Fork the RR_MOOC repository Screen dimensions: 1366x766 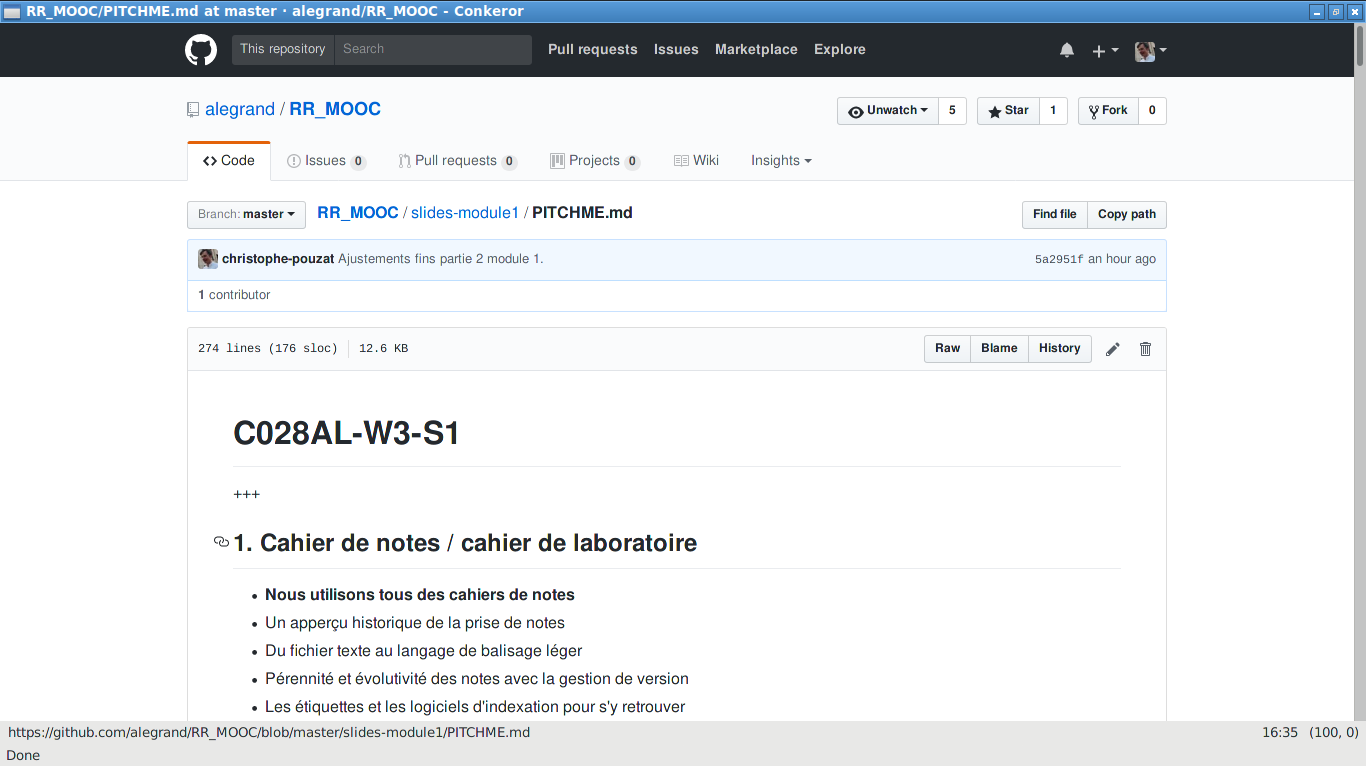click(x=1108, y=111)
